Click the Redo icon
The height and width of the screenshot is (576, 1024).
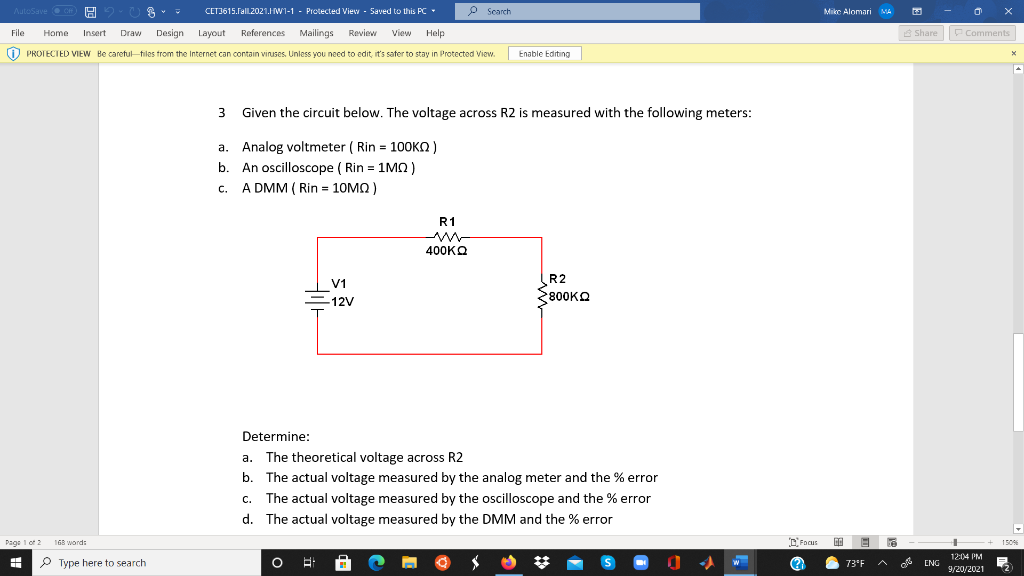[133, 11]
